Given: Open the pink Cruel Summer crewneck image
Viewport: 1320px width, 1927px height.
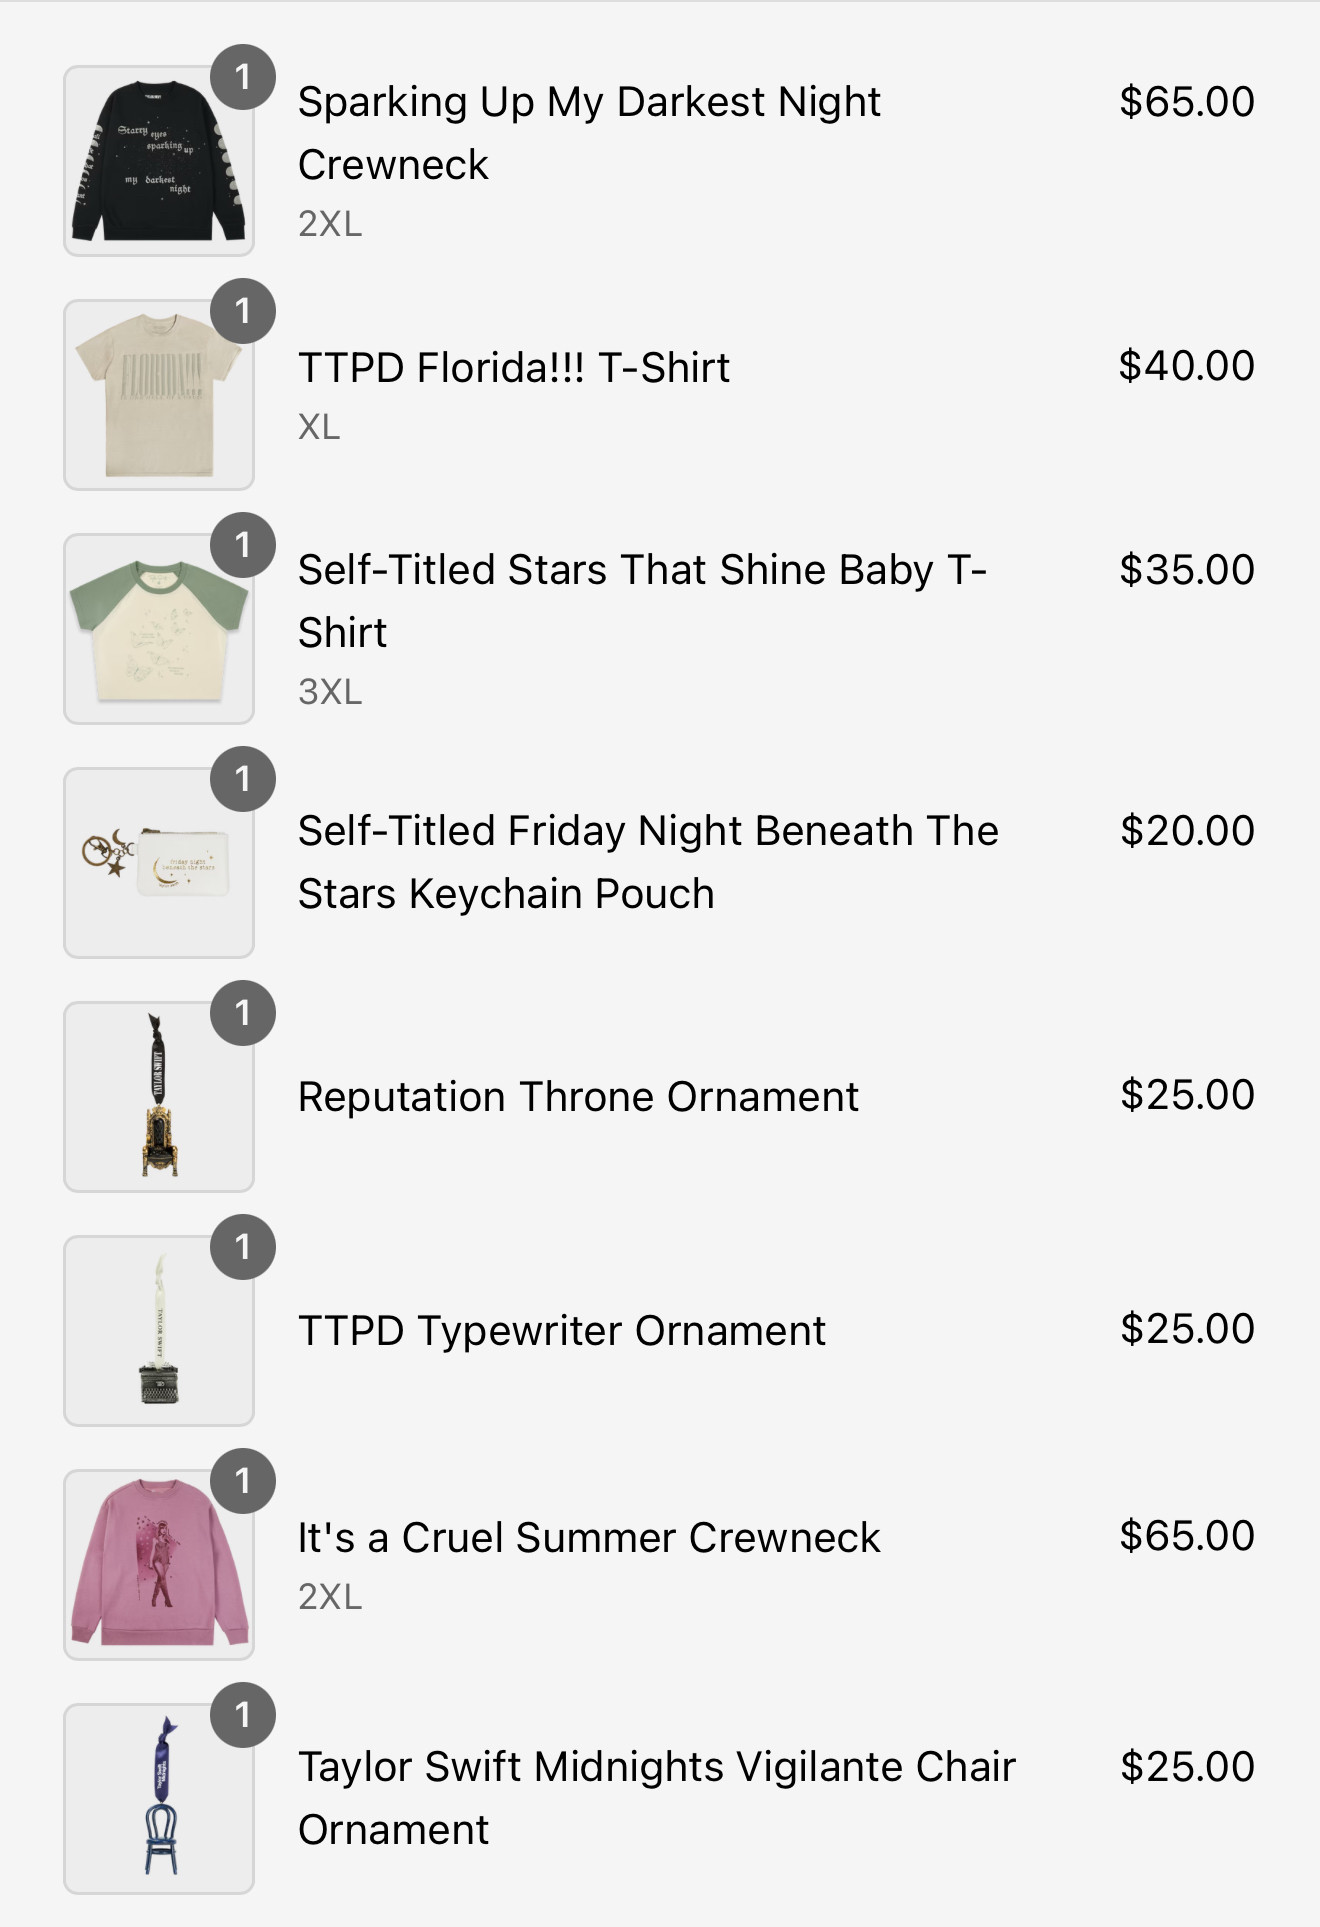Looking at the screenshot, I should click(159, 1565).
